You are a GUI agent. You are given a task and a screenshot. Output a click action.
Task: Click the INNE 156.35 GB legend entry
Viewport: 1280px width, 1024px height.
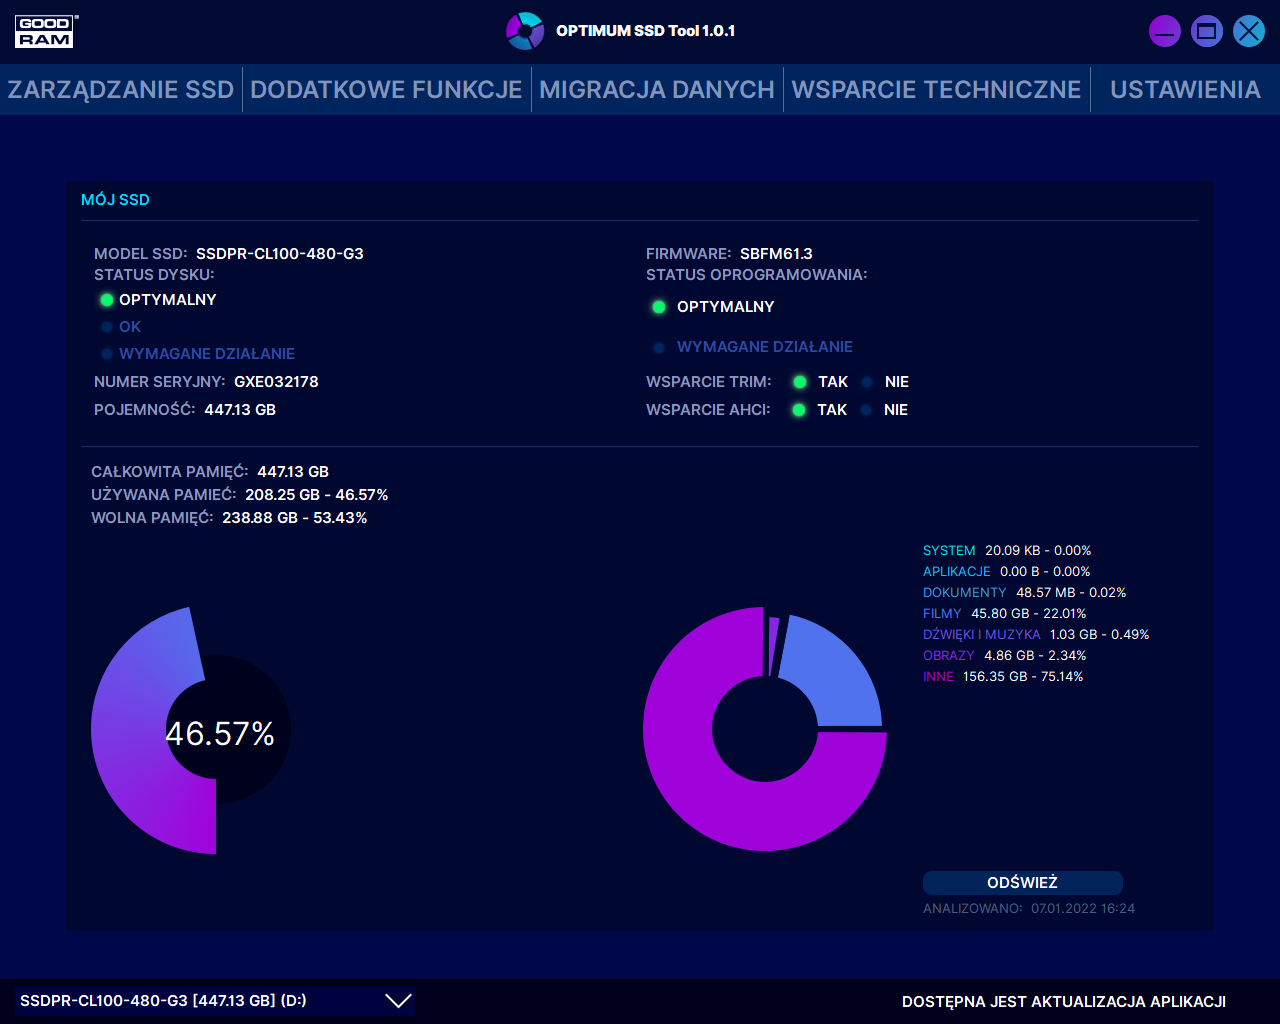click(1003, 677)
